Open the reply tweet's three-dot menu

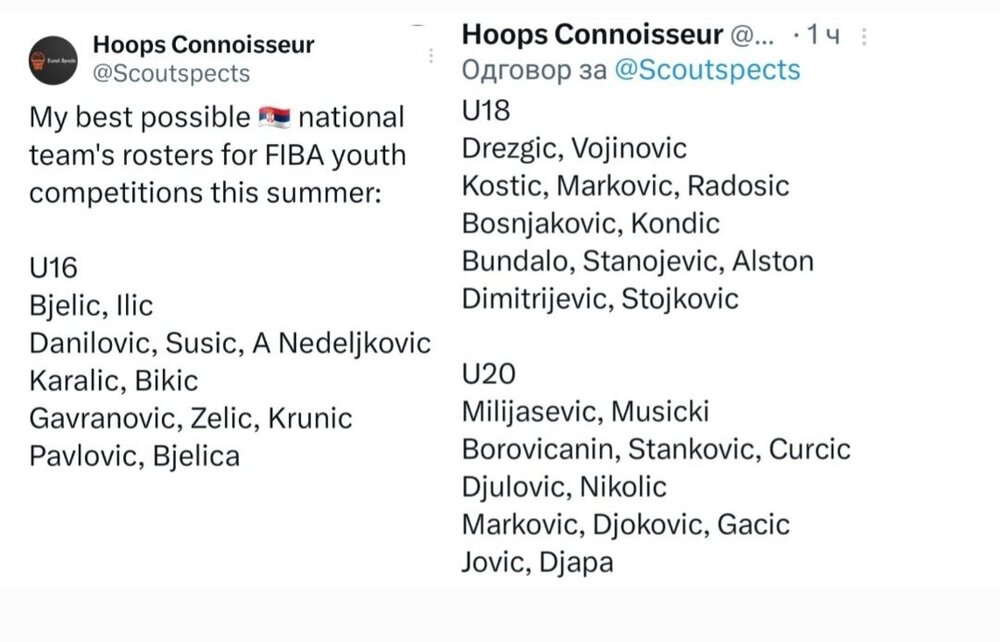864,37
